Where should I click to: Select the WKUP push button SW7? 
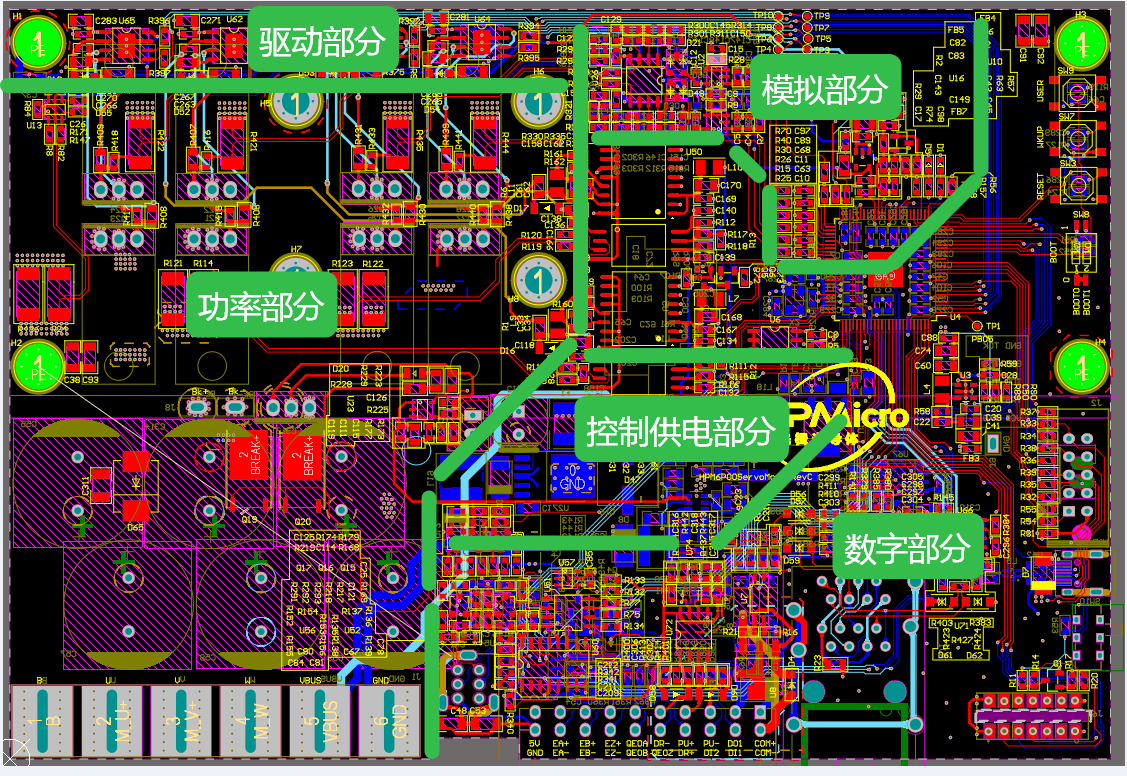click(x=1077, y=139)
